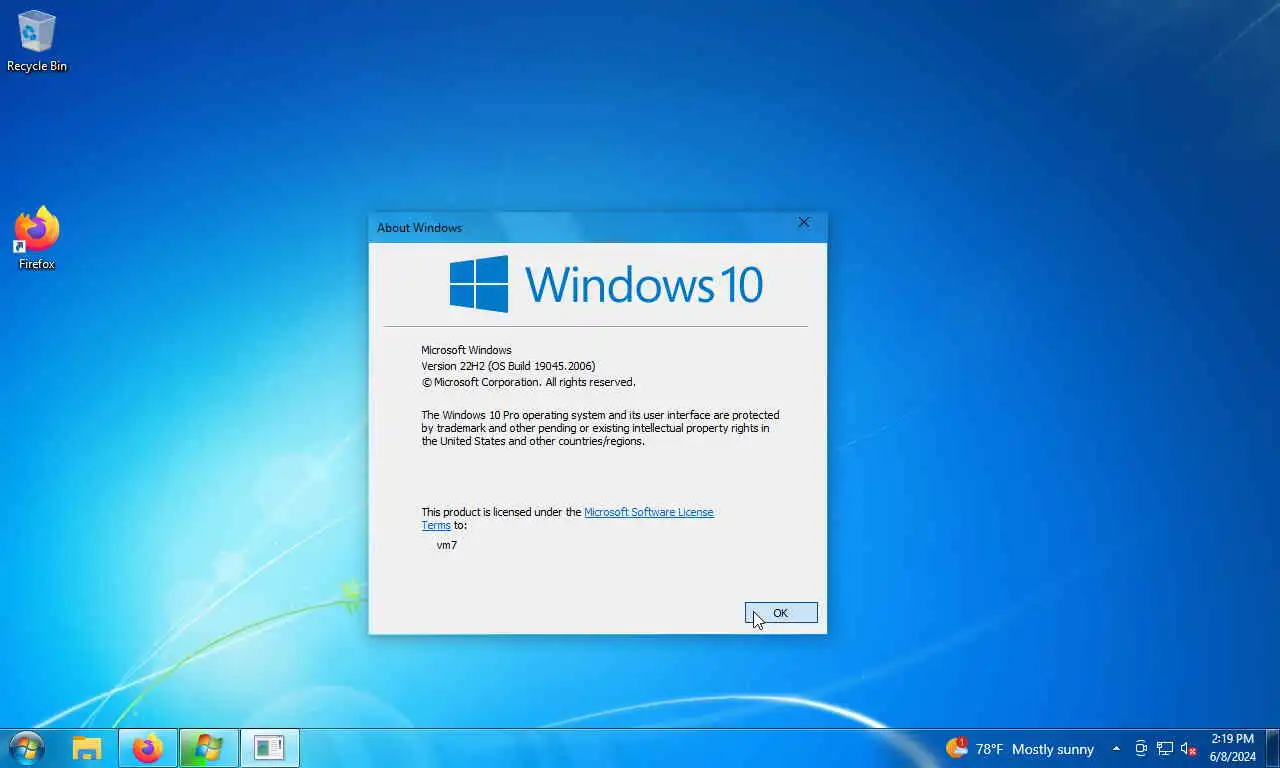Open File Explorer from the taskbar

click(x=87, y=748)
